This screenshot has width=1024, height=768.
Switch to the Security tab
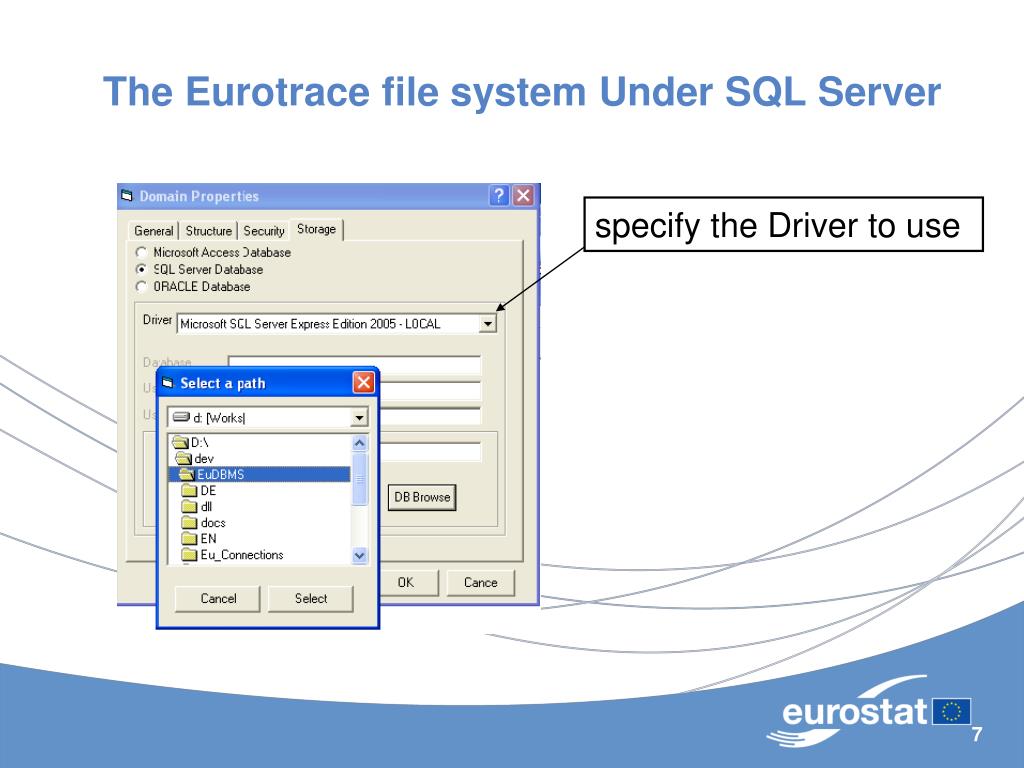[264, 231]
